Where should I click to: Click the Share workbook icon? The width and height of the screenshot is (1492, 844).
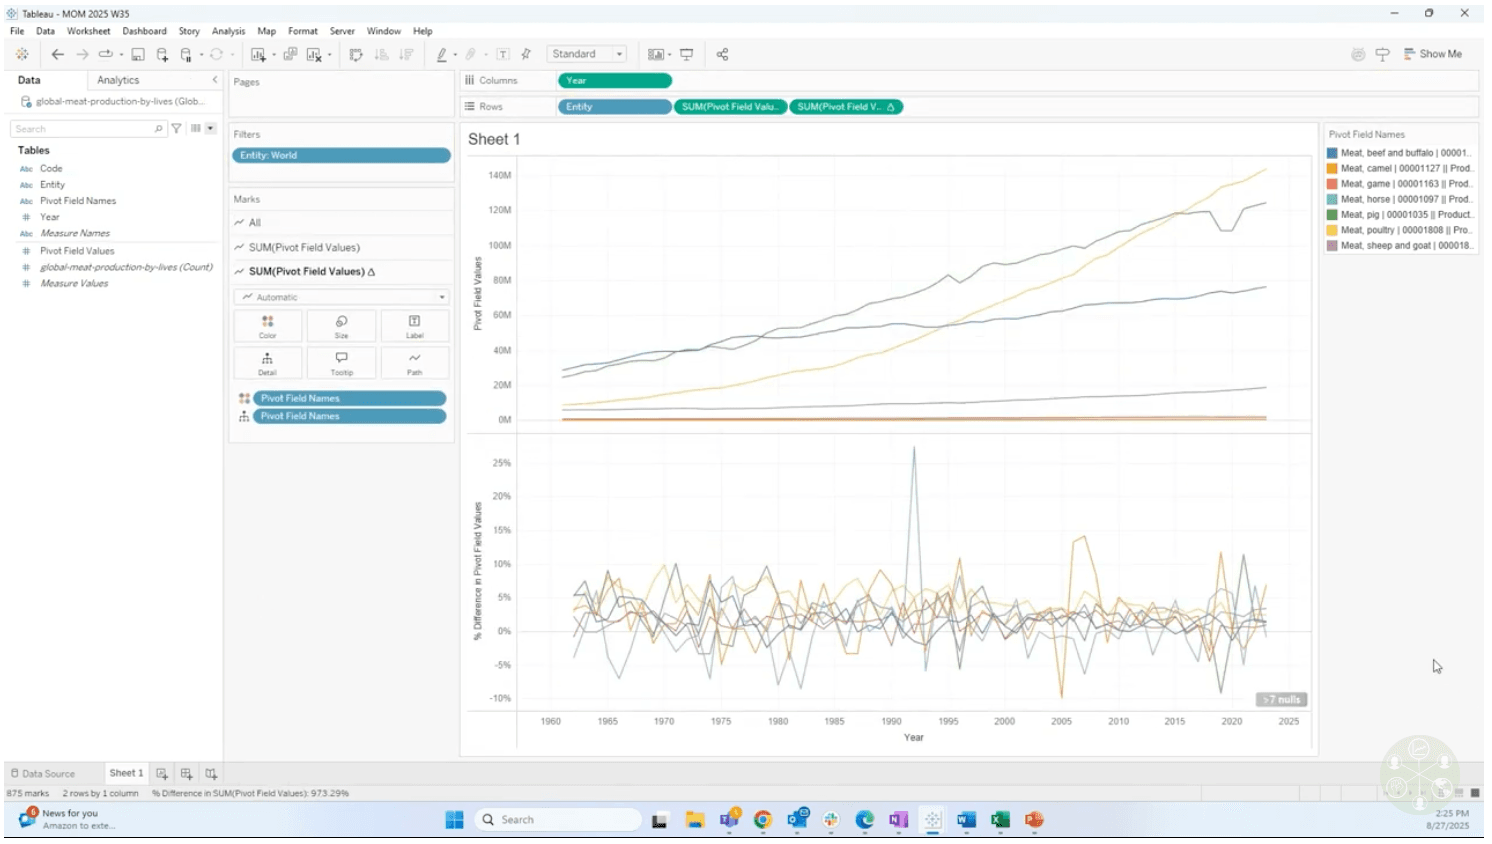tap(722, 55)
